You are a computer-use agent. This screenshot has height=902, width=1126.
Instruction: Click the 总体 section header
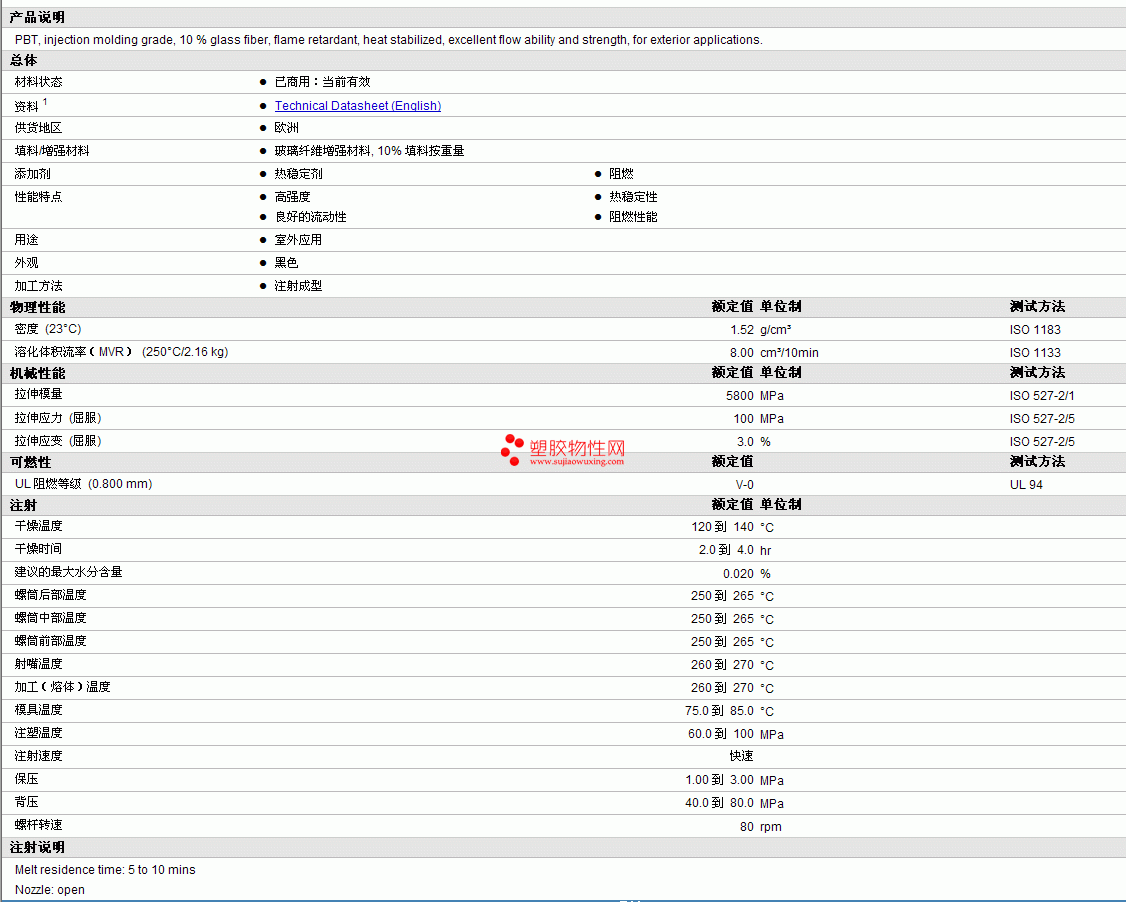click(x=24, y=60)
